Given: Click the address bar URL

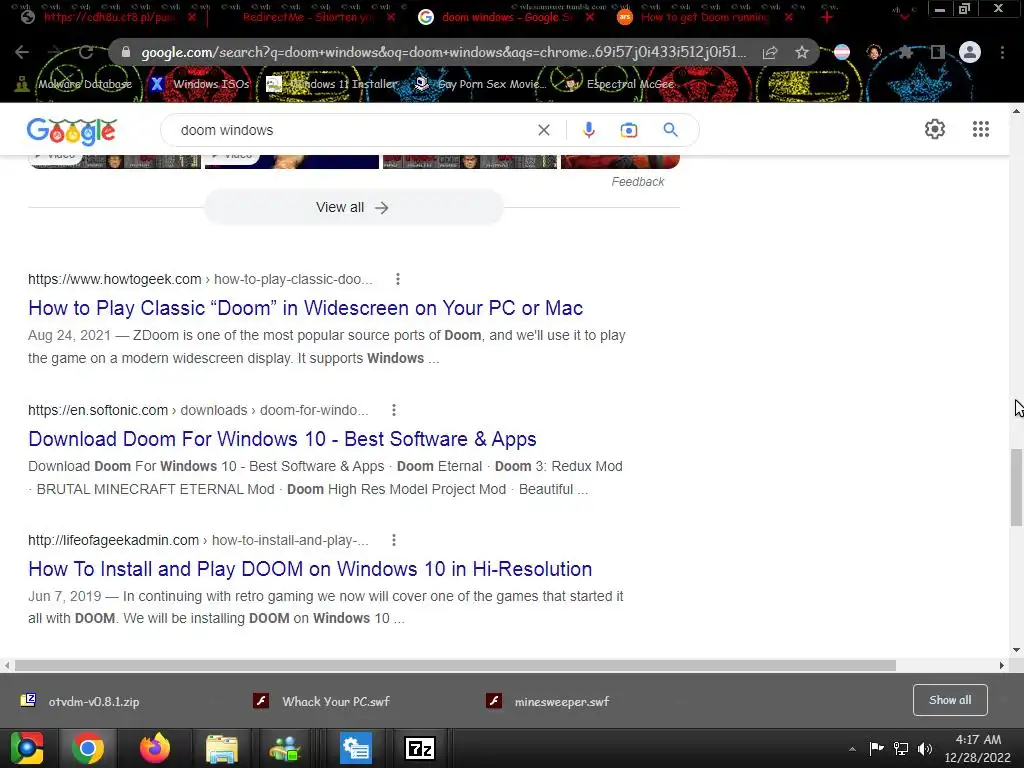Looking at the screenshot, I should pos(444,52).
